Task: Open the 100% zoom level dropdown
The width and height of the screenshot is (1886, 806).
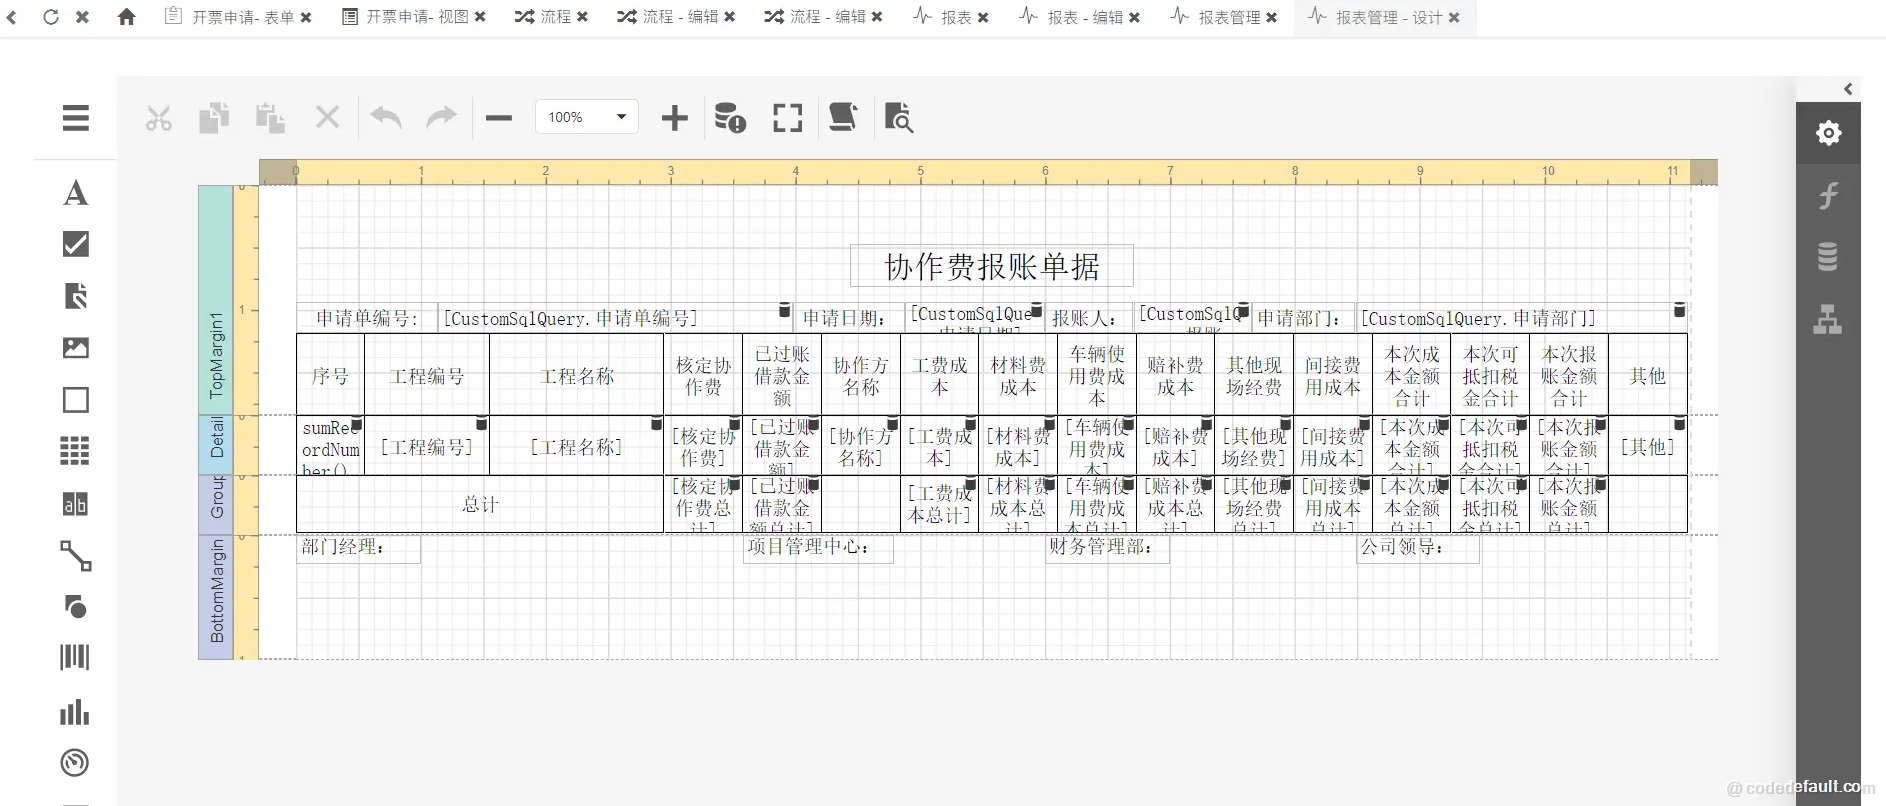Action: click(x=621, y=117)
